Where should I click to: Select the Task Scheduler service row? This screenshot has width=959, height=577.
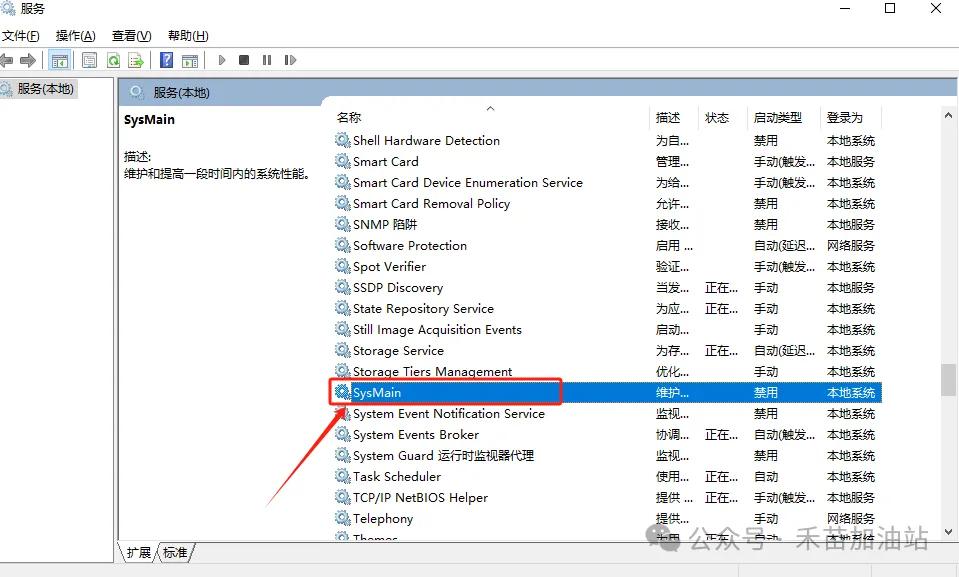coord(396,477)
